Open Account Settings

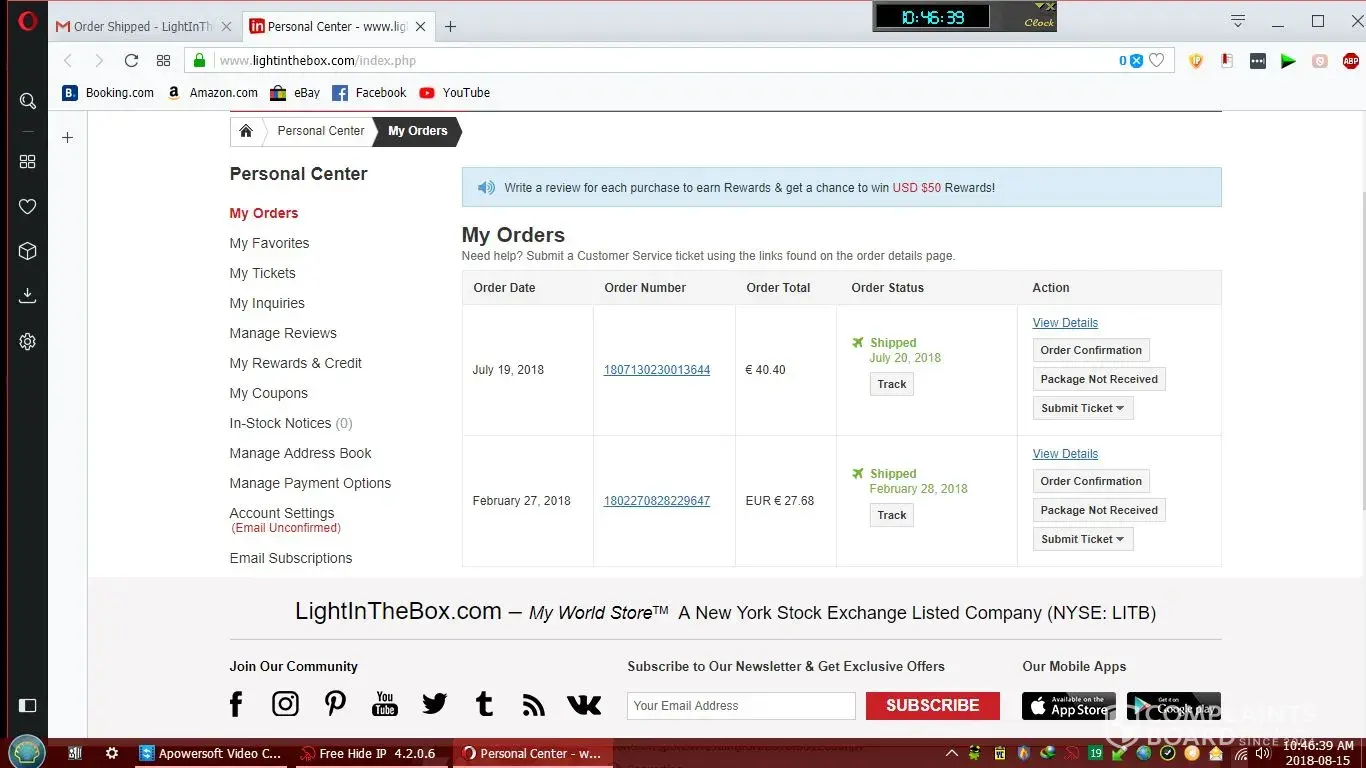pos(282,513)
